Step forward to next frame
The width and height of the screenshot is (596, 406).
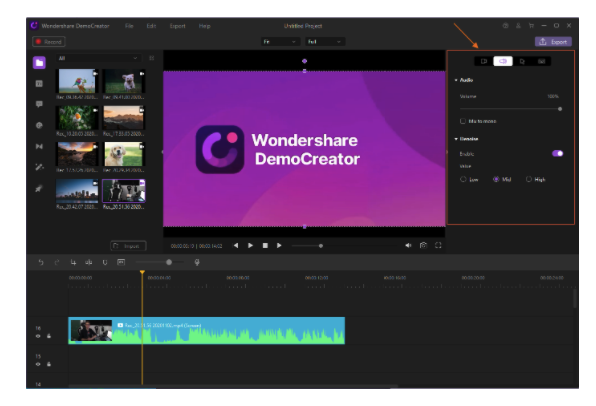[x=279, y=246]
